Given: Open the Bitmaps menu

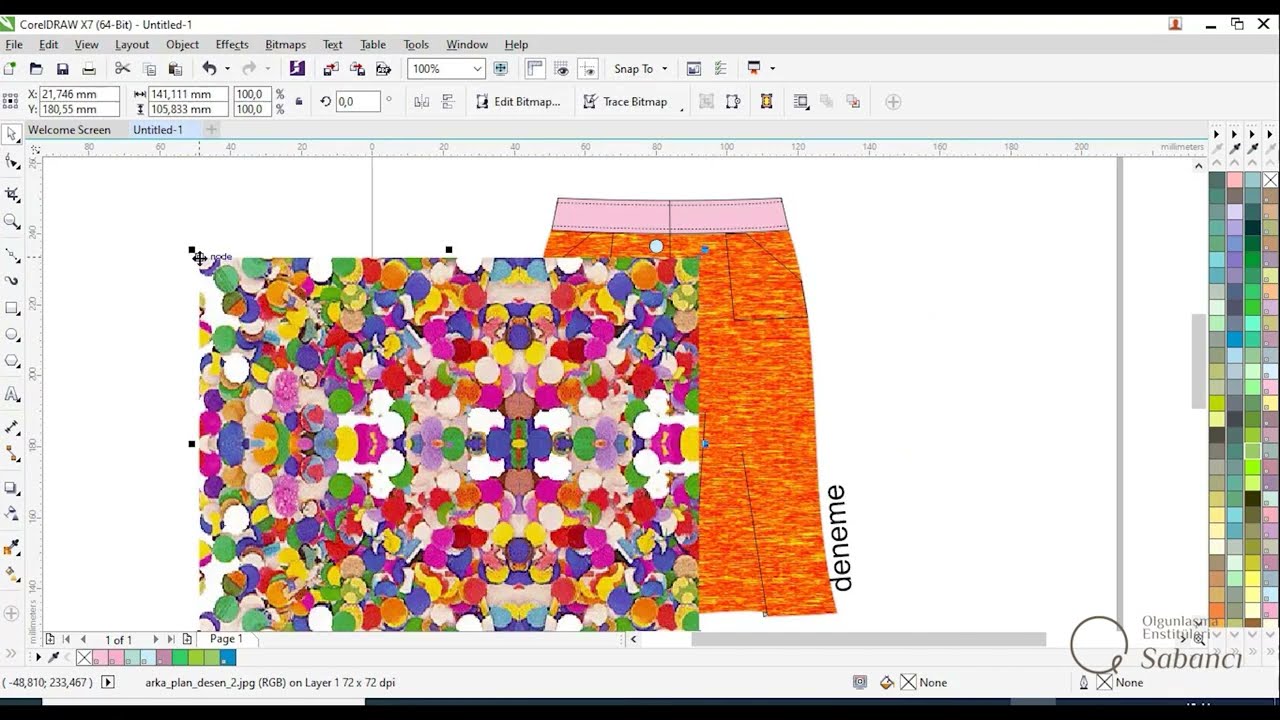Looking at the screenshot, I should (x=285, y=44).
